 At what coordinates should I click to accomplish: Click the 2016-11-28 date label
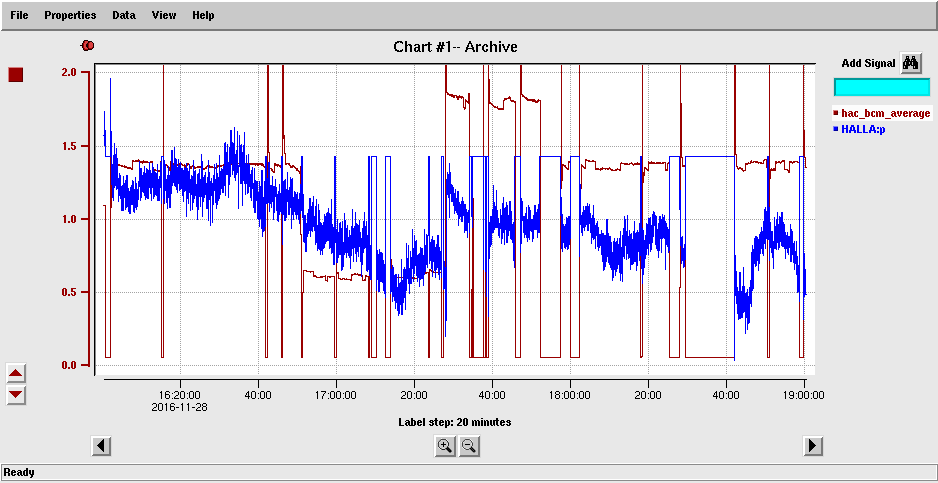pyautogui.click(x=178, y=407)
